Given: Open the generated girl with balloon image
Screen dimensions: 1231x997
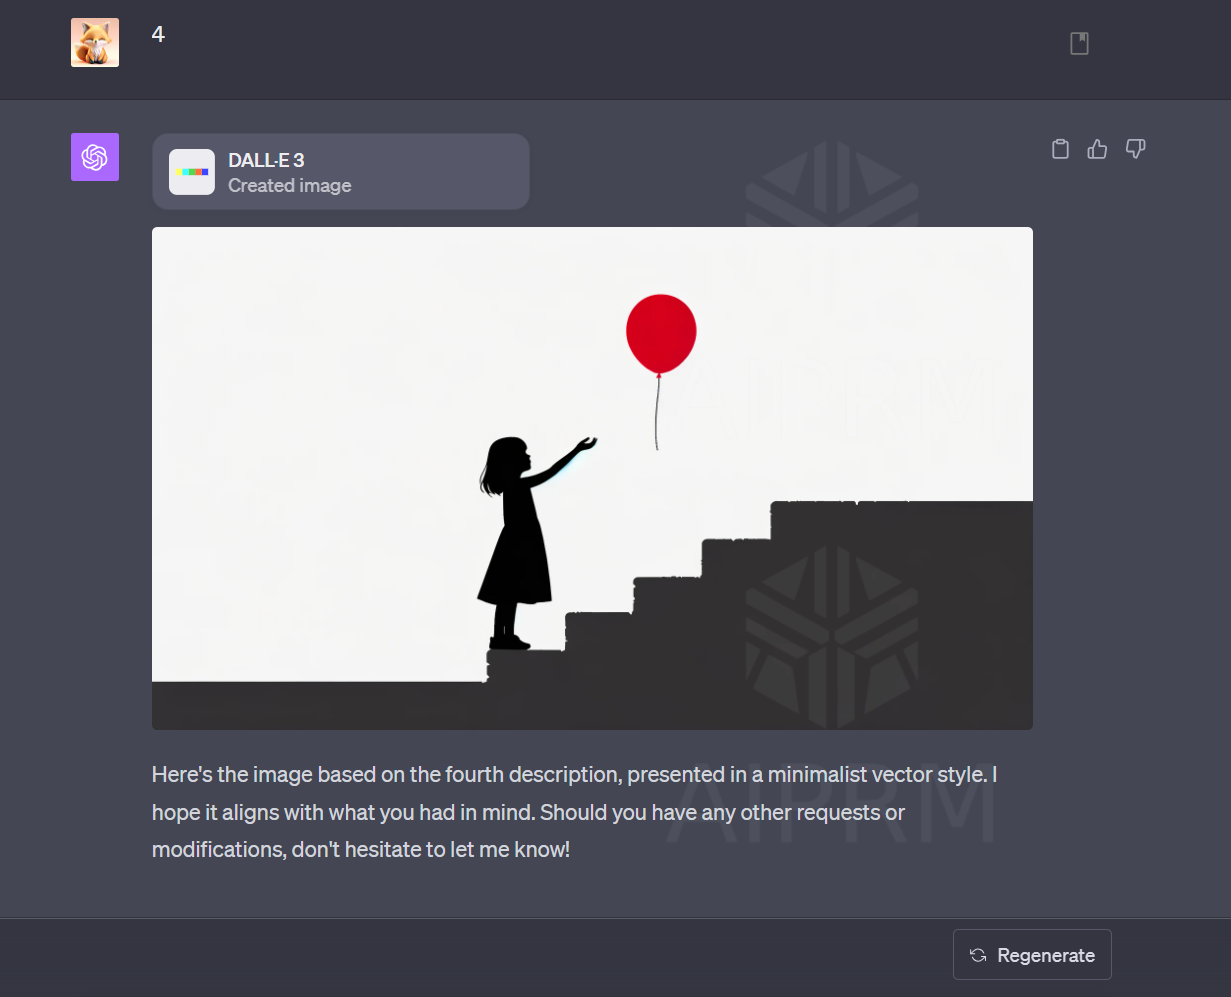Looking at the screenshot, I should pyautogui.click(x=592, y=478).
